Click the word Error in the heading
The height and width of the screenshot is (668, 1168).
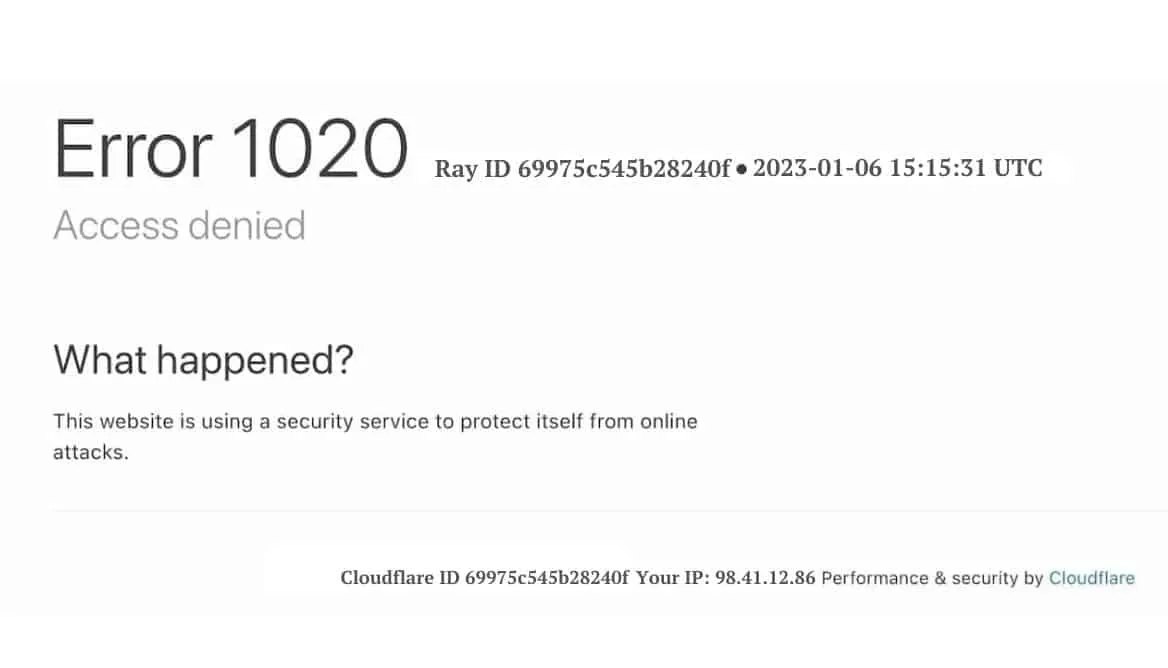coord(133,149)
